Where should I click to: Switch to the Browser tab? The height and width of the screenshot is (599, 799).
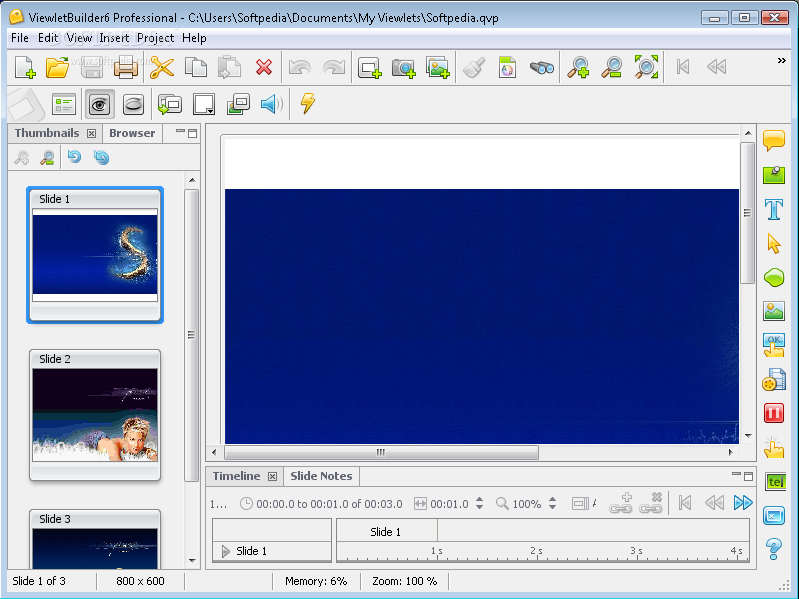click(x=132, y=133)
